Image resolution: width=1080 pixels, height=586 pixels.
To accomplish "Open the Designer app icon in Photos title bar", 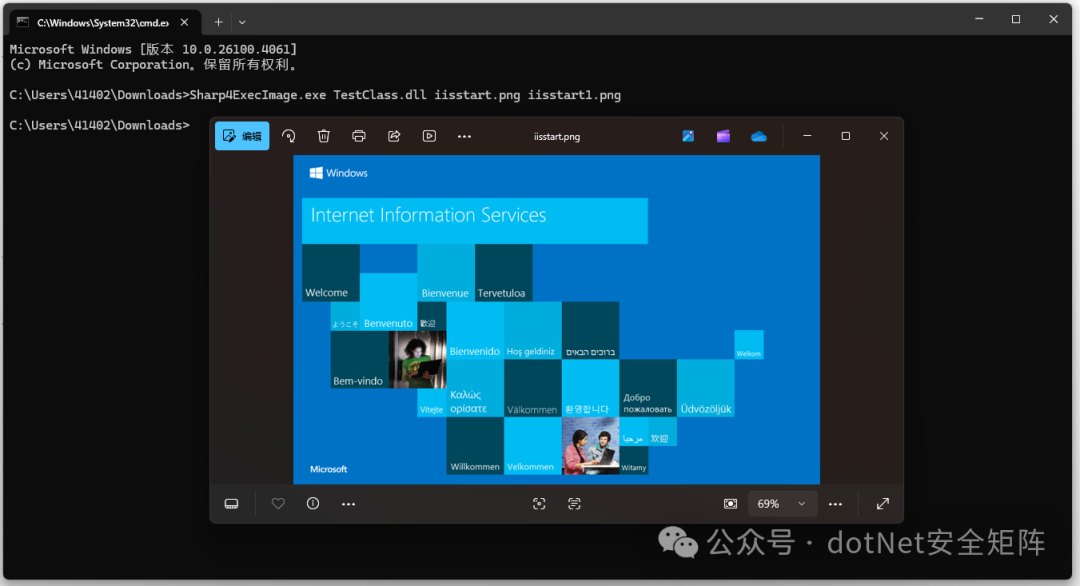I will (x=688, y=136).
